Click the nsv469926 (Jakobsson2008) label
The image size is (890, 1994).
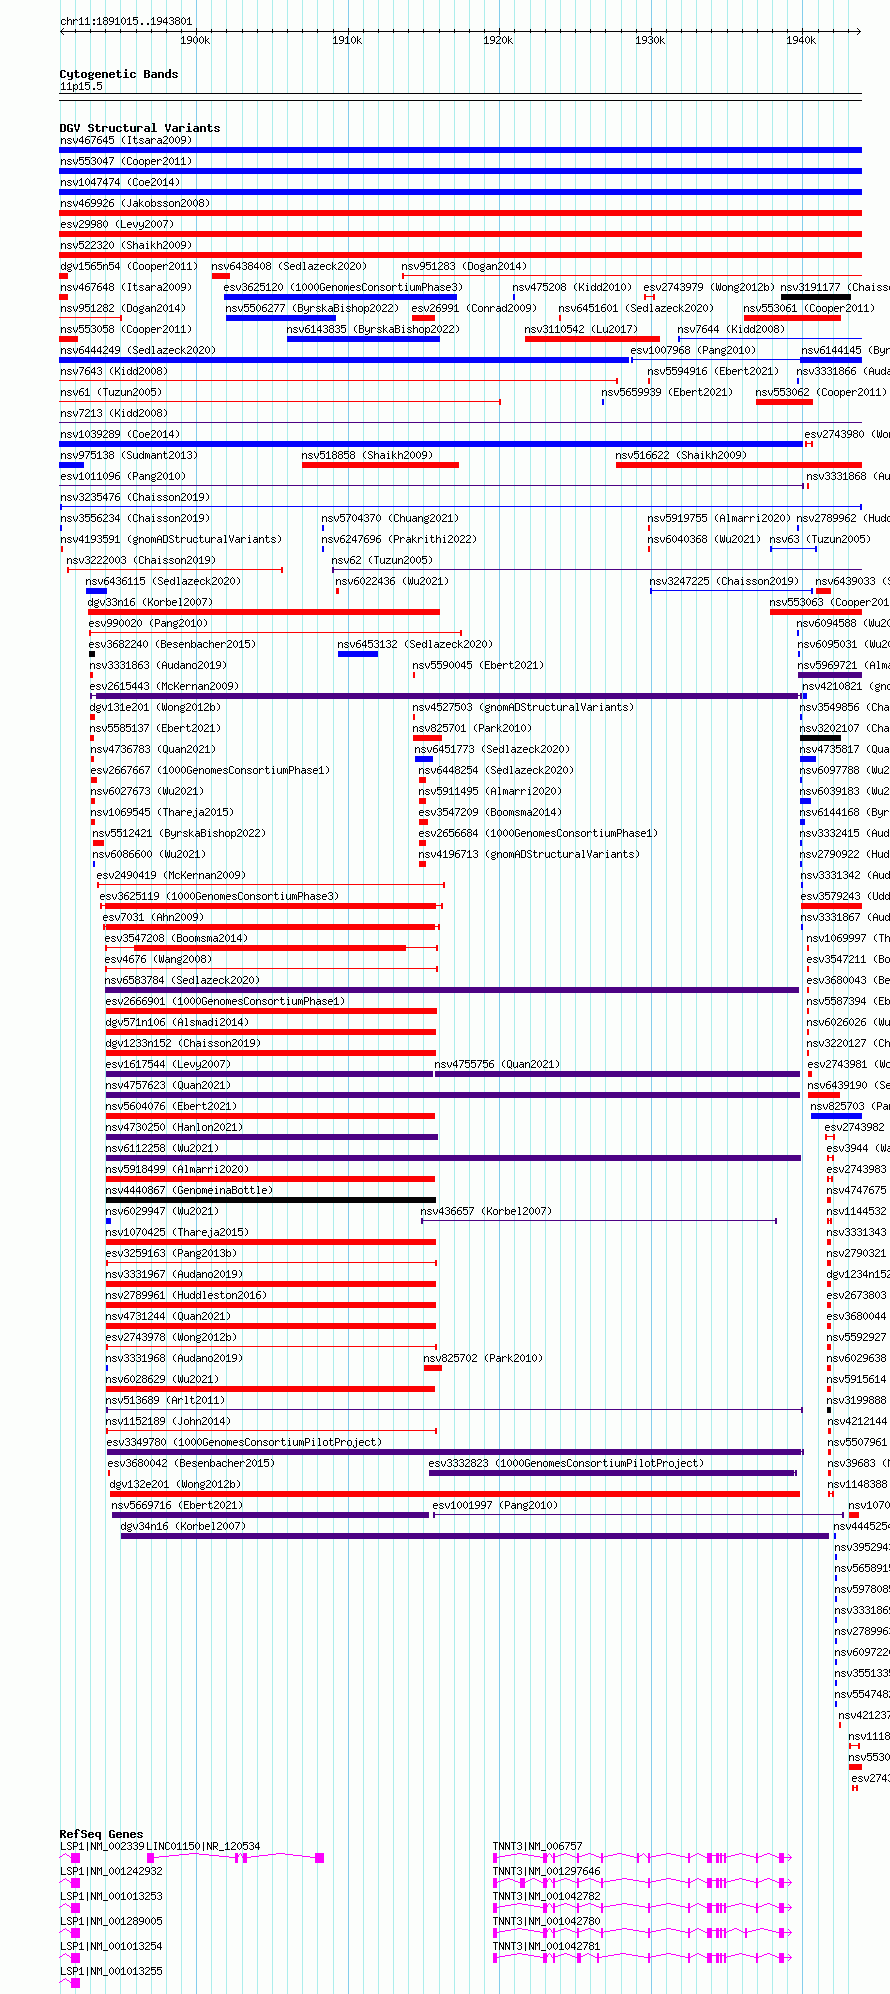(135, 203)
